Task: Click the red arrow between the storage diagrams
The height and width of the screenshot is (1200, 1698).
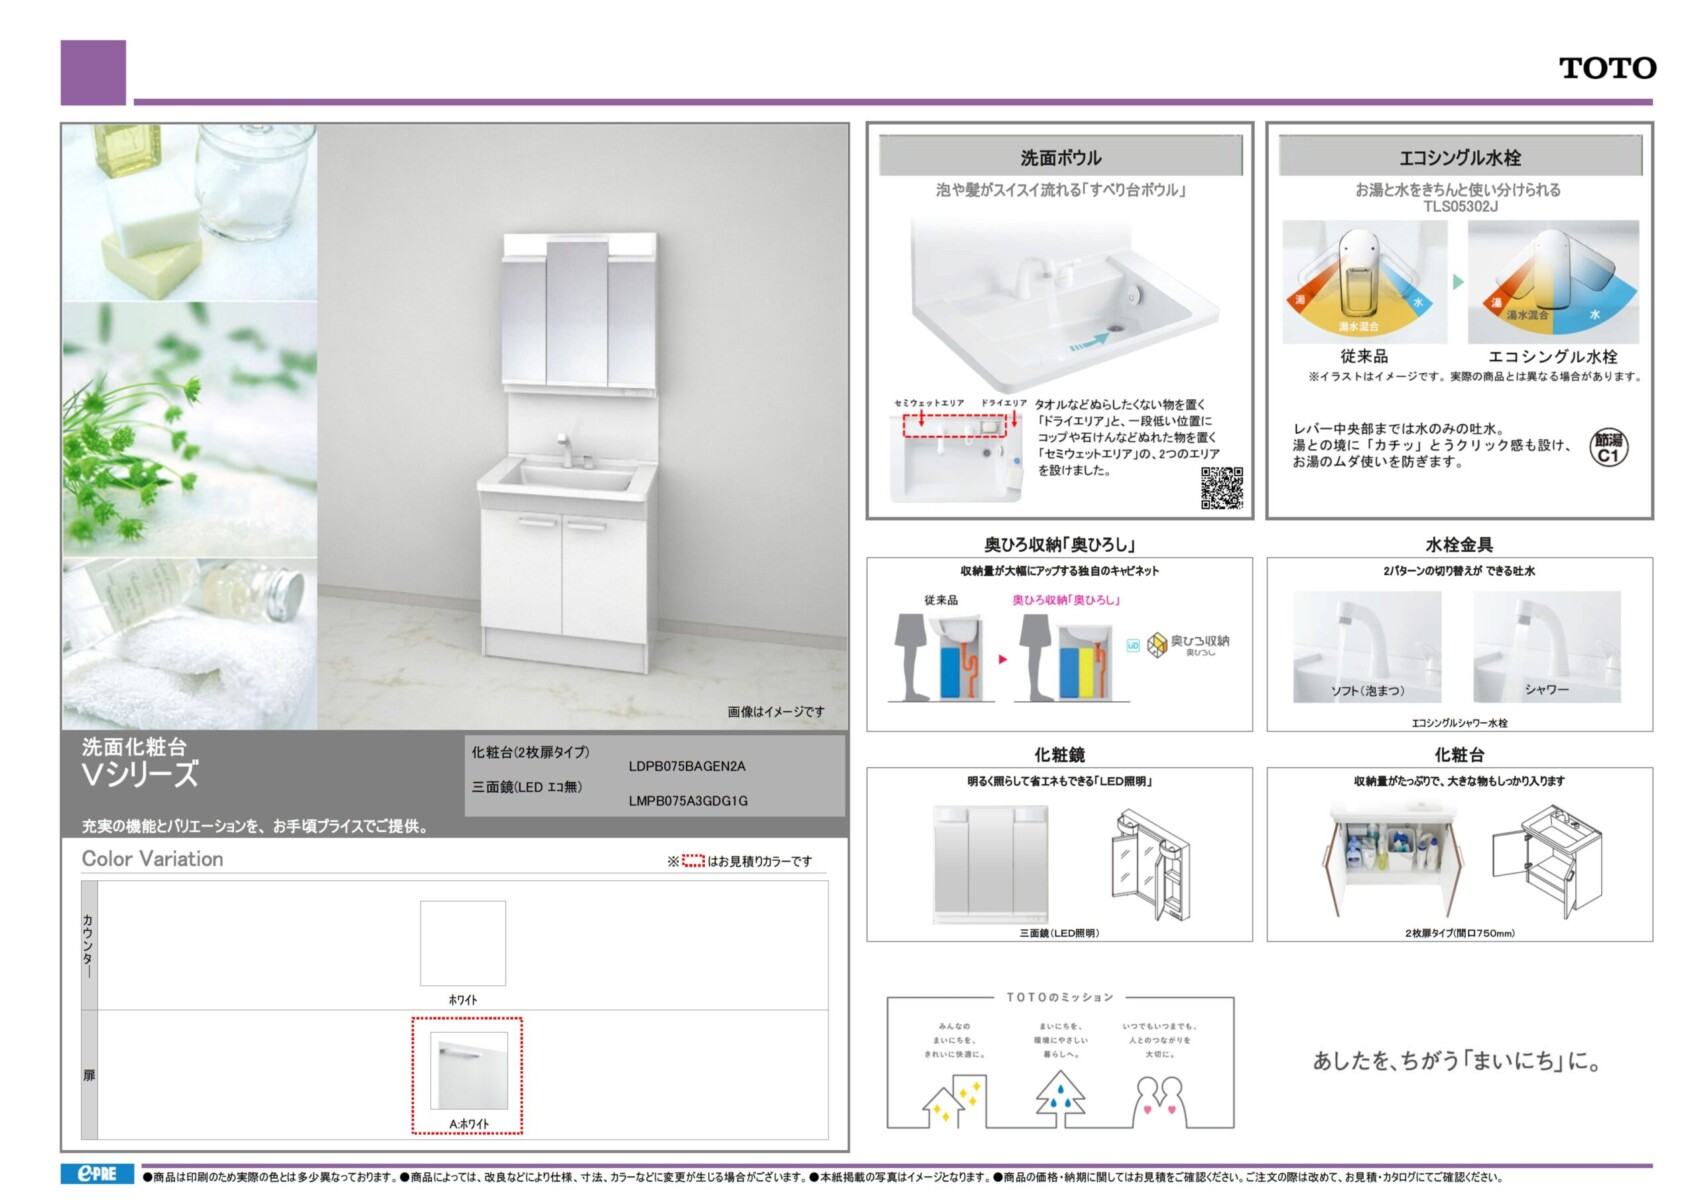Action: pos(1002,659)
